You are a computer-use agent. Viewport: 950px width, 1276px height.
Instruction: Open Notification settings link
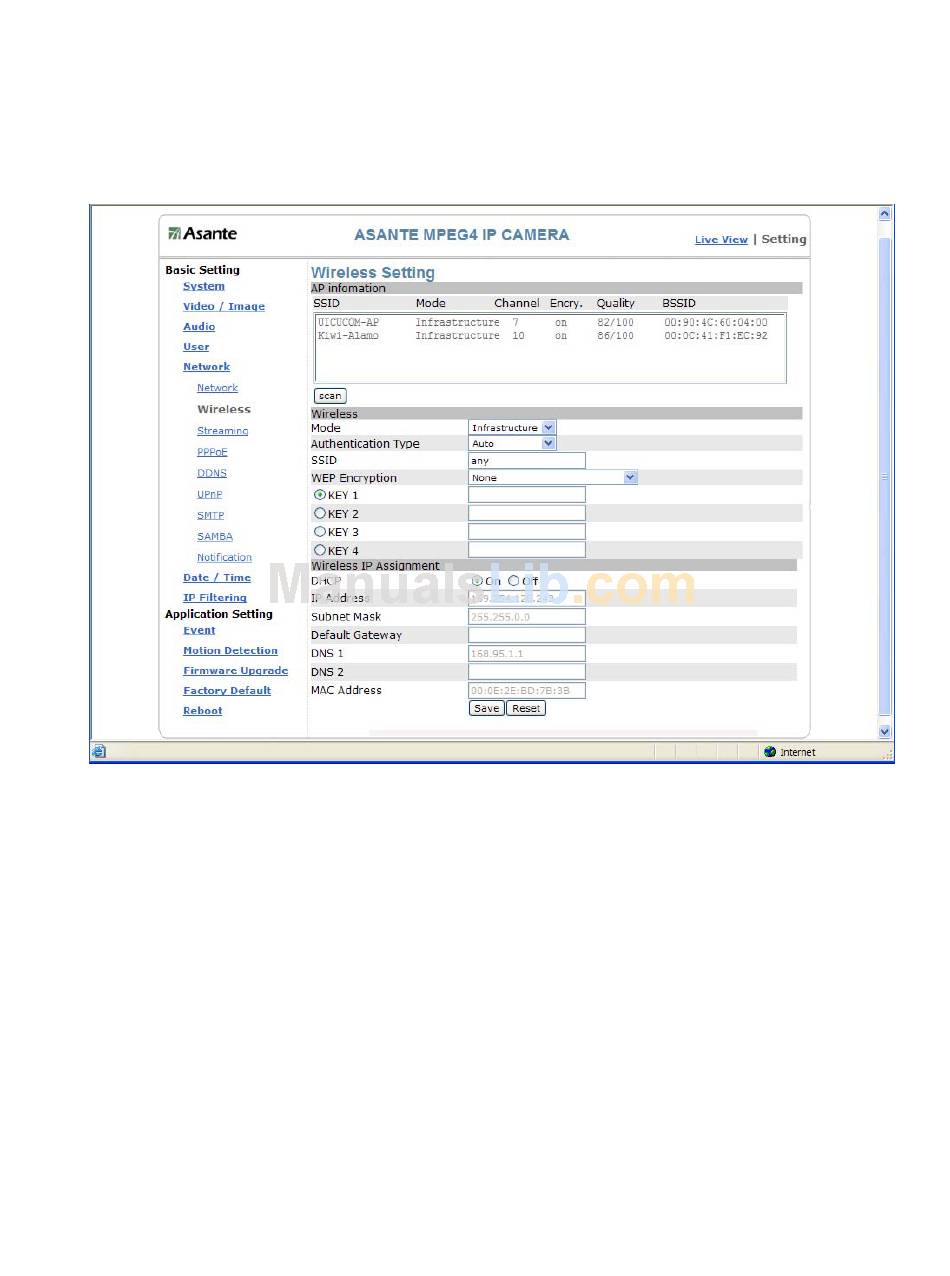click(x=224, y=557)
